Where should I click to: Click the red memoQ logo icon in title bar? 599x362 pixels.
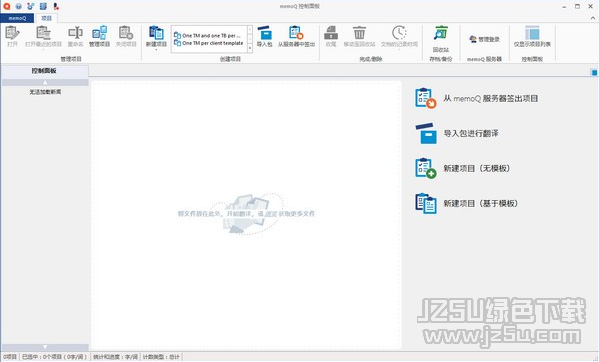coord(6,6)
